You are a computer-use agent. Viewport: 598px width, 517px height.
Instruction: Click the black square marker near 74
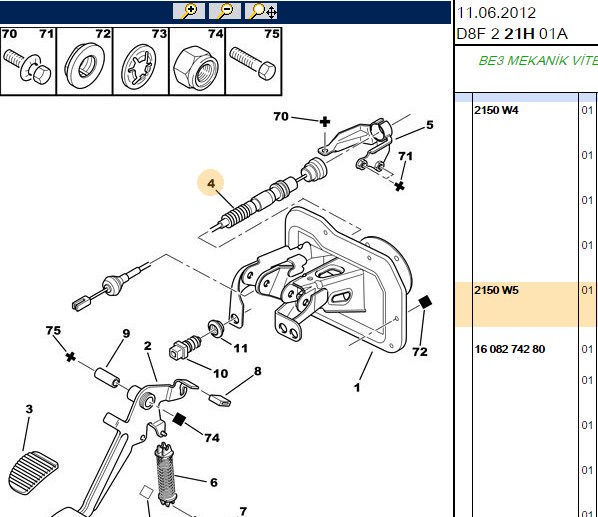tap(178, 419)
